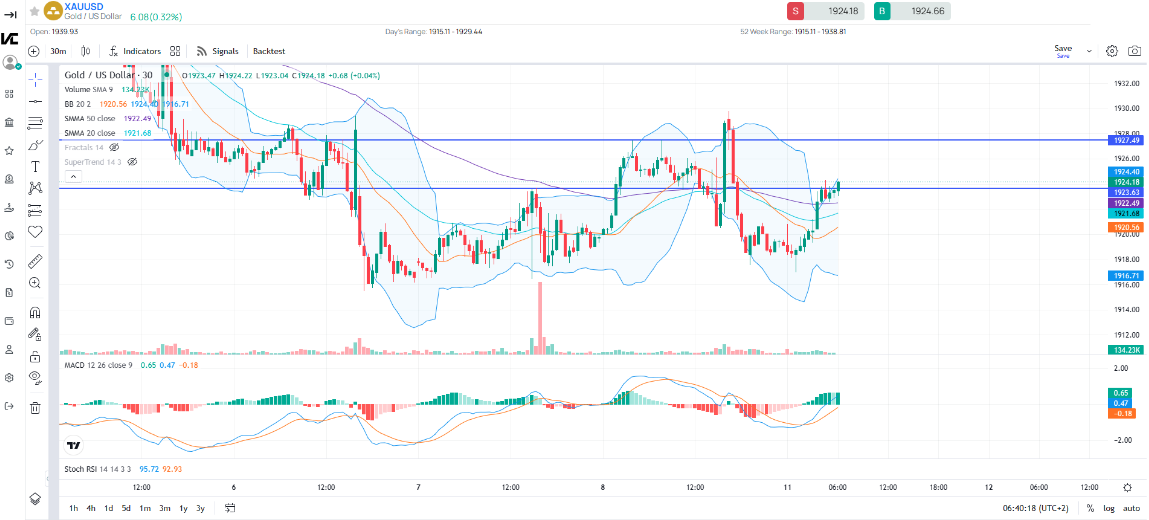1149x520 pixels.
Task: Switch to the 1d date range
Action: [x=107, y=508]
